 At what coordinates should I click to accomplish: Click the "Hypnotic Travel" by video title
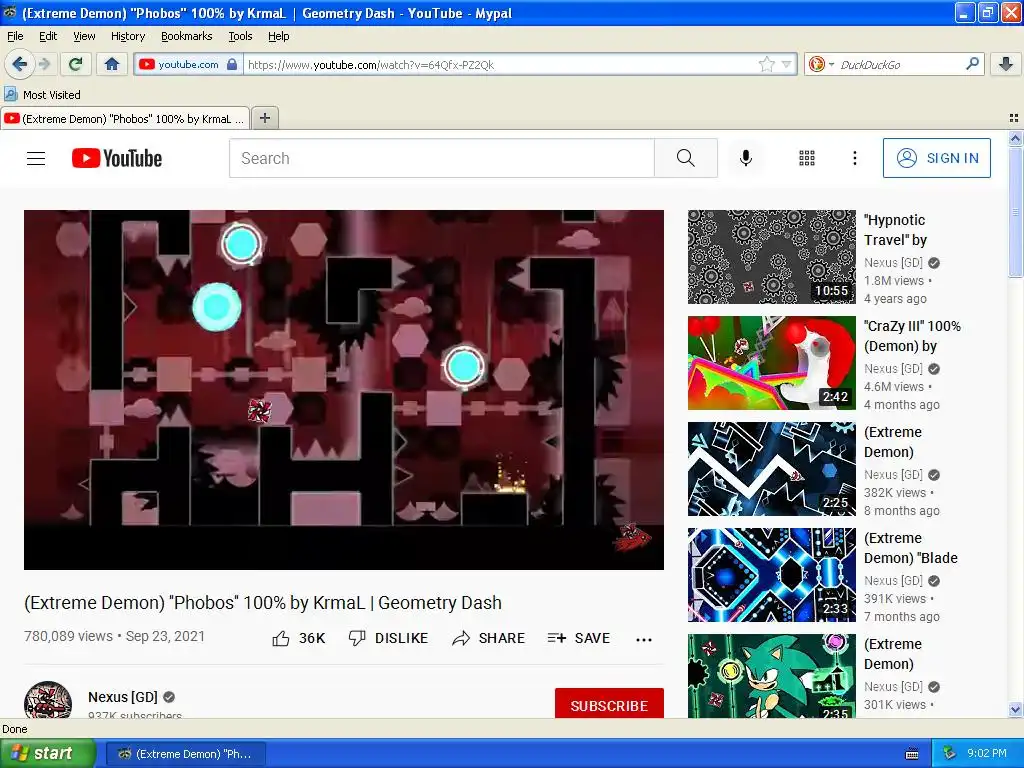click(895, 230)
